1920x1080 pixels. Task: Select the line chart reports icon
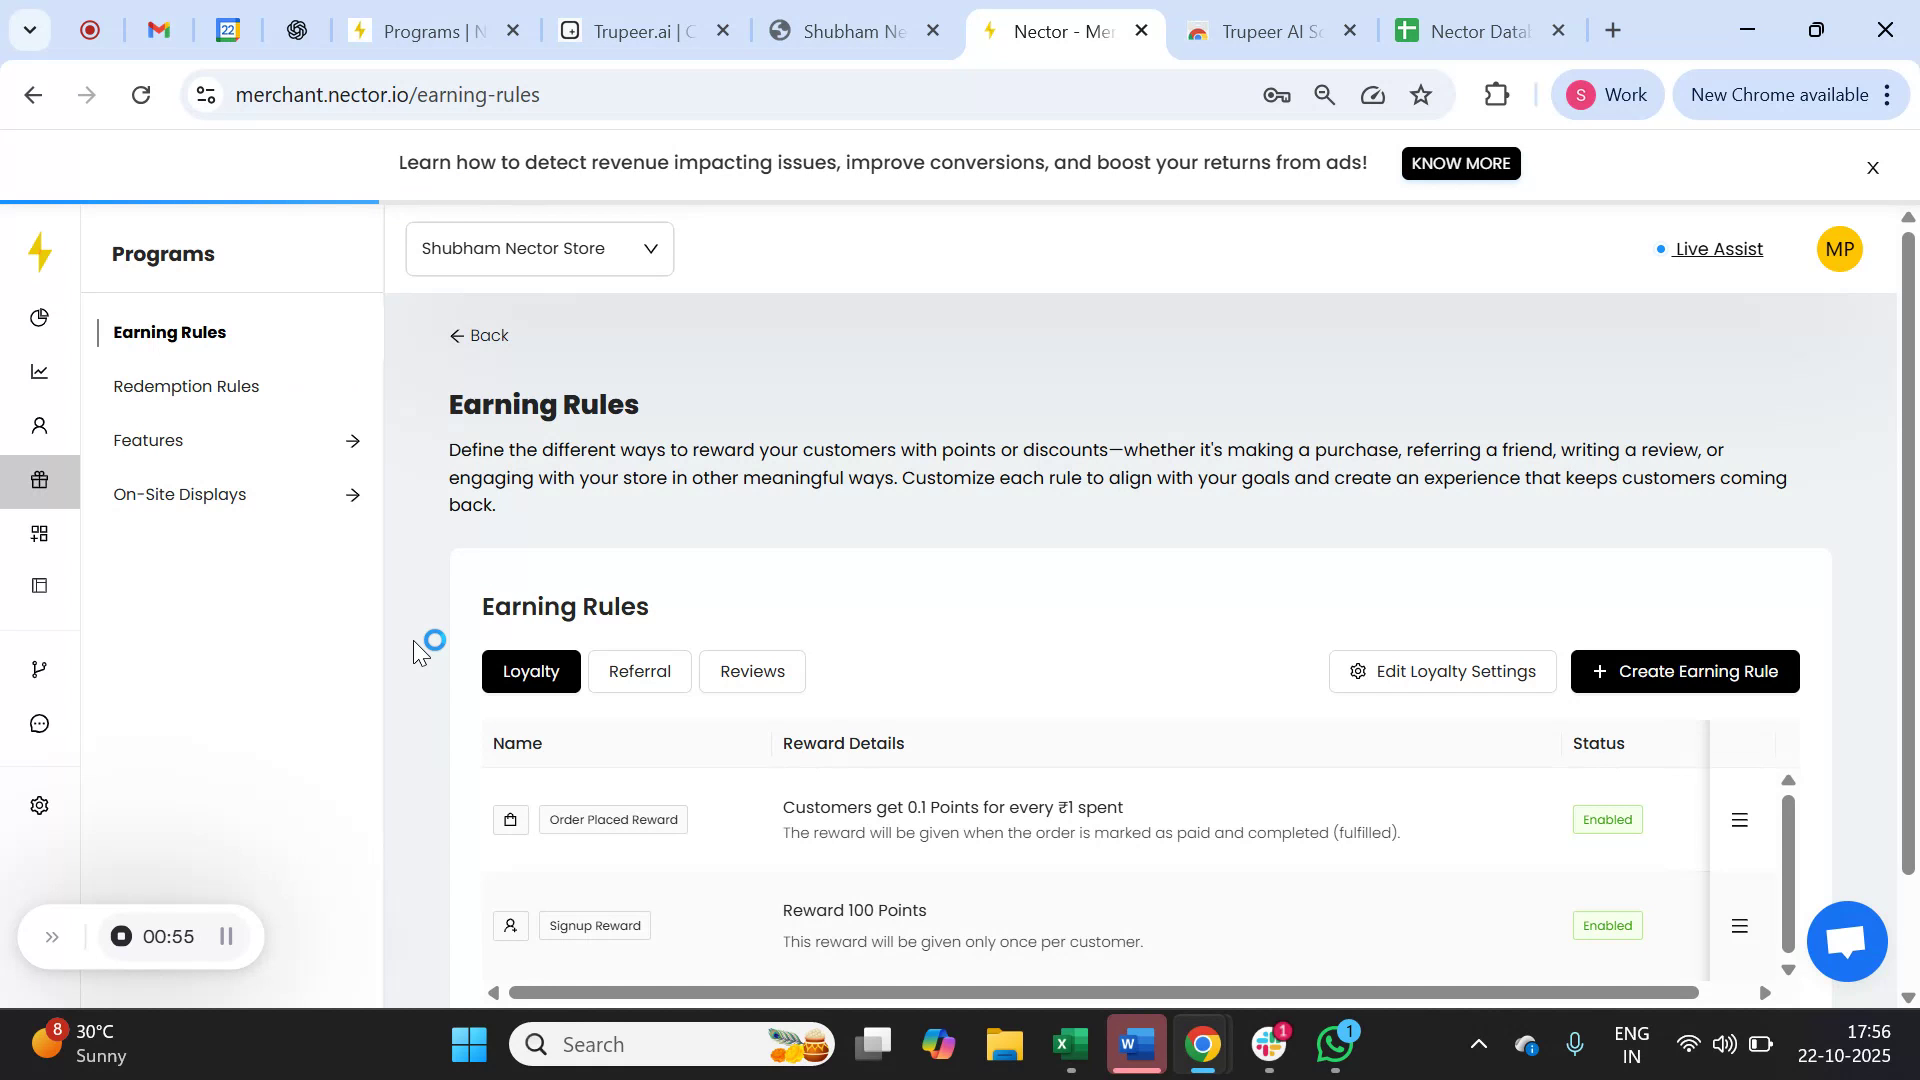click(x=40, y=371)
